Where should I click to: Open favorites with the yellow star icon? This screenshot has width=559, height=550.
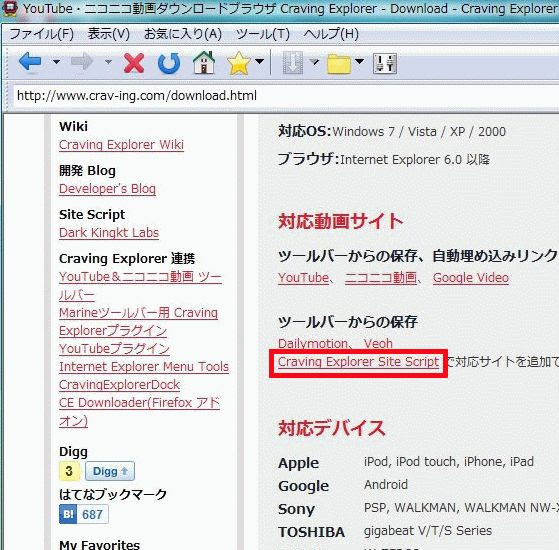coord(239,63)
